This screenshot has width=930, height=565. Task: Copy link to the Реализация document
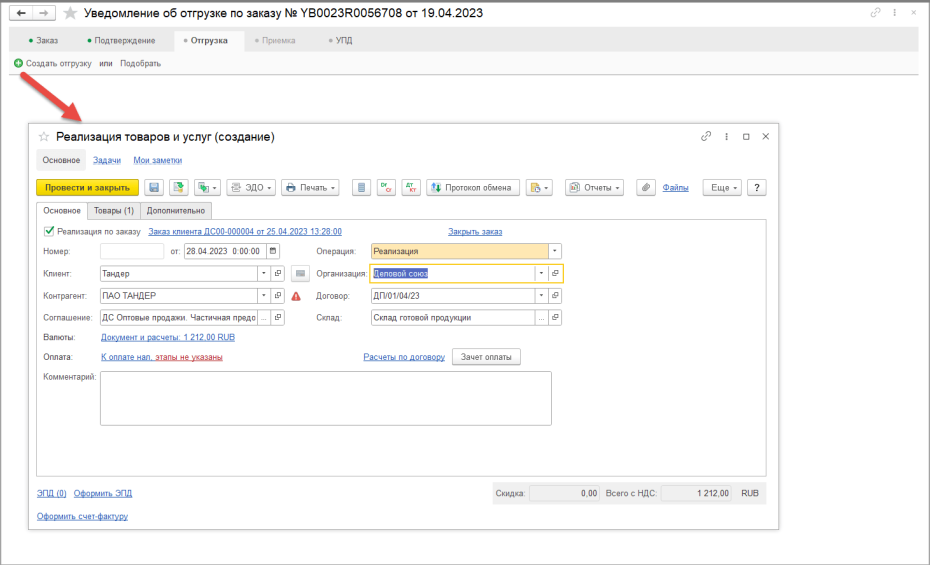coord(706,136)
